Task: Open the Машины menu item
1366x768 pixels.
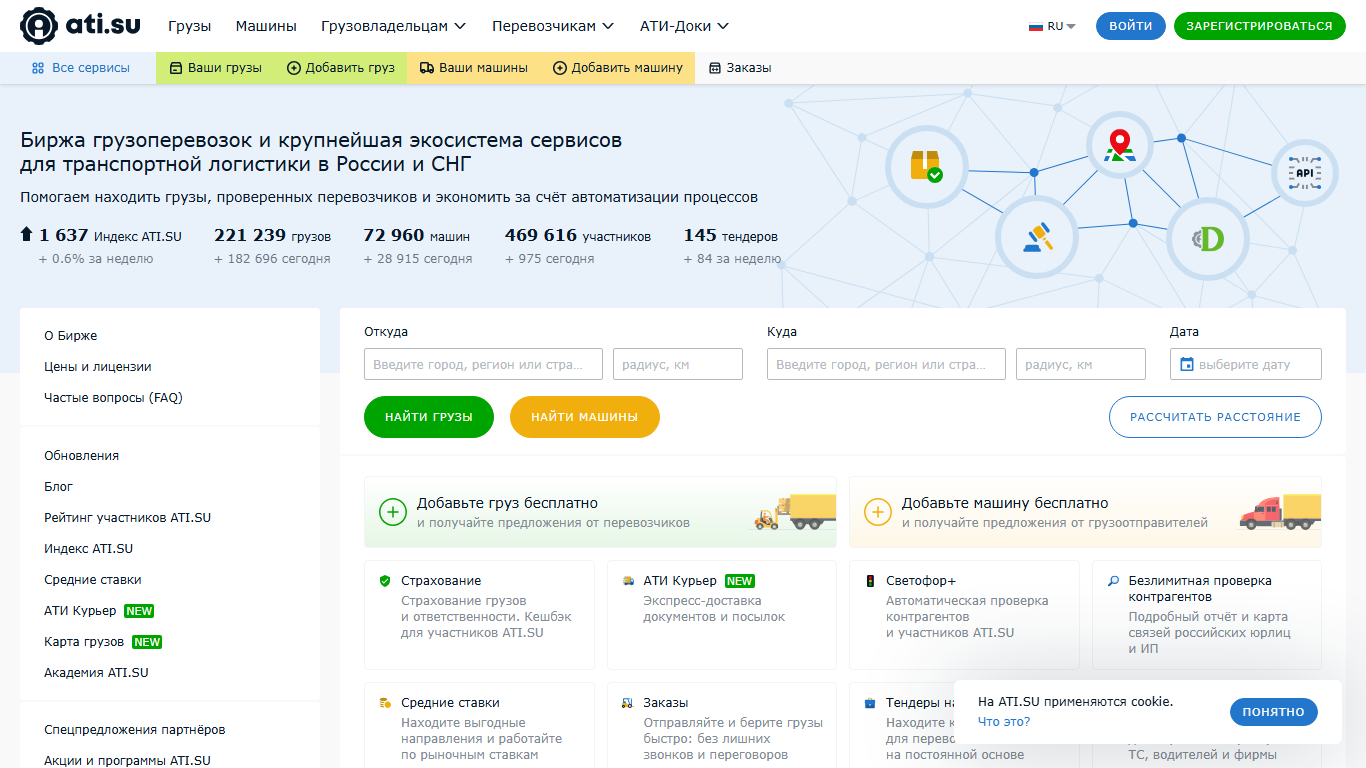Action: [x=266, y=26]
